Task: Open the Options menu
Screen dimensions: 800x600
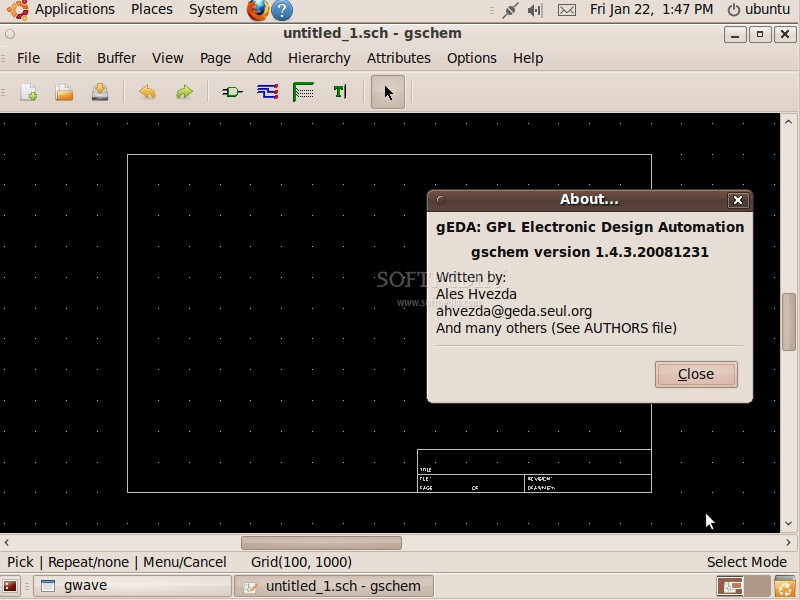Action: 471,58
